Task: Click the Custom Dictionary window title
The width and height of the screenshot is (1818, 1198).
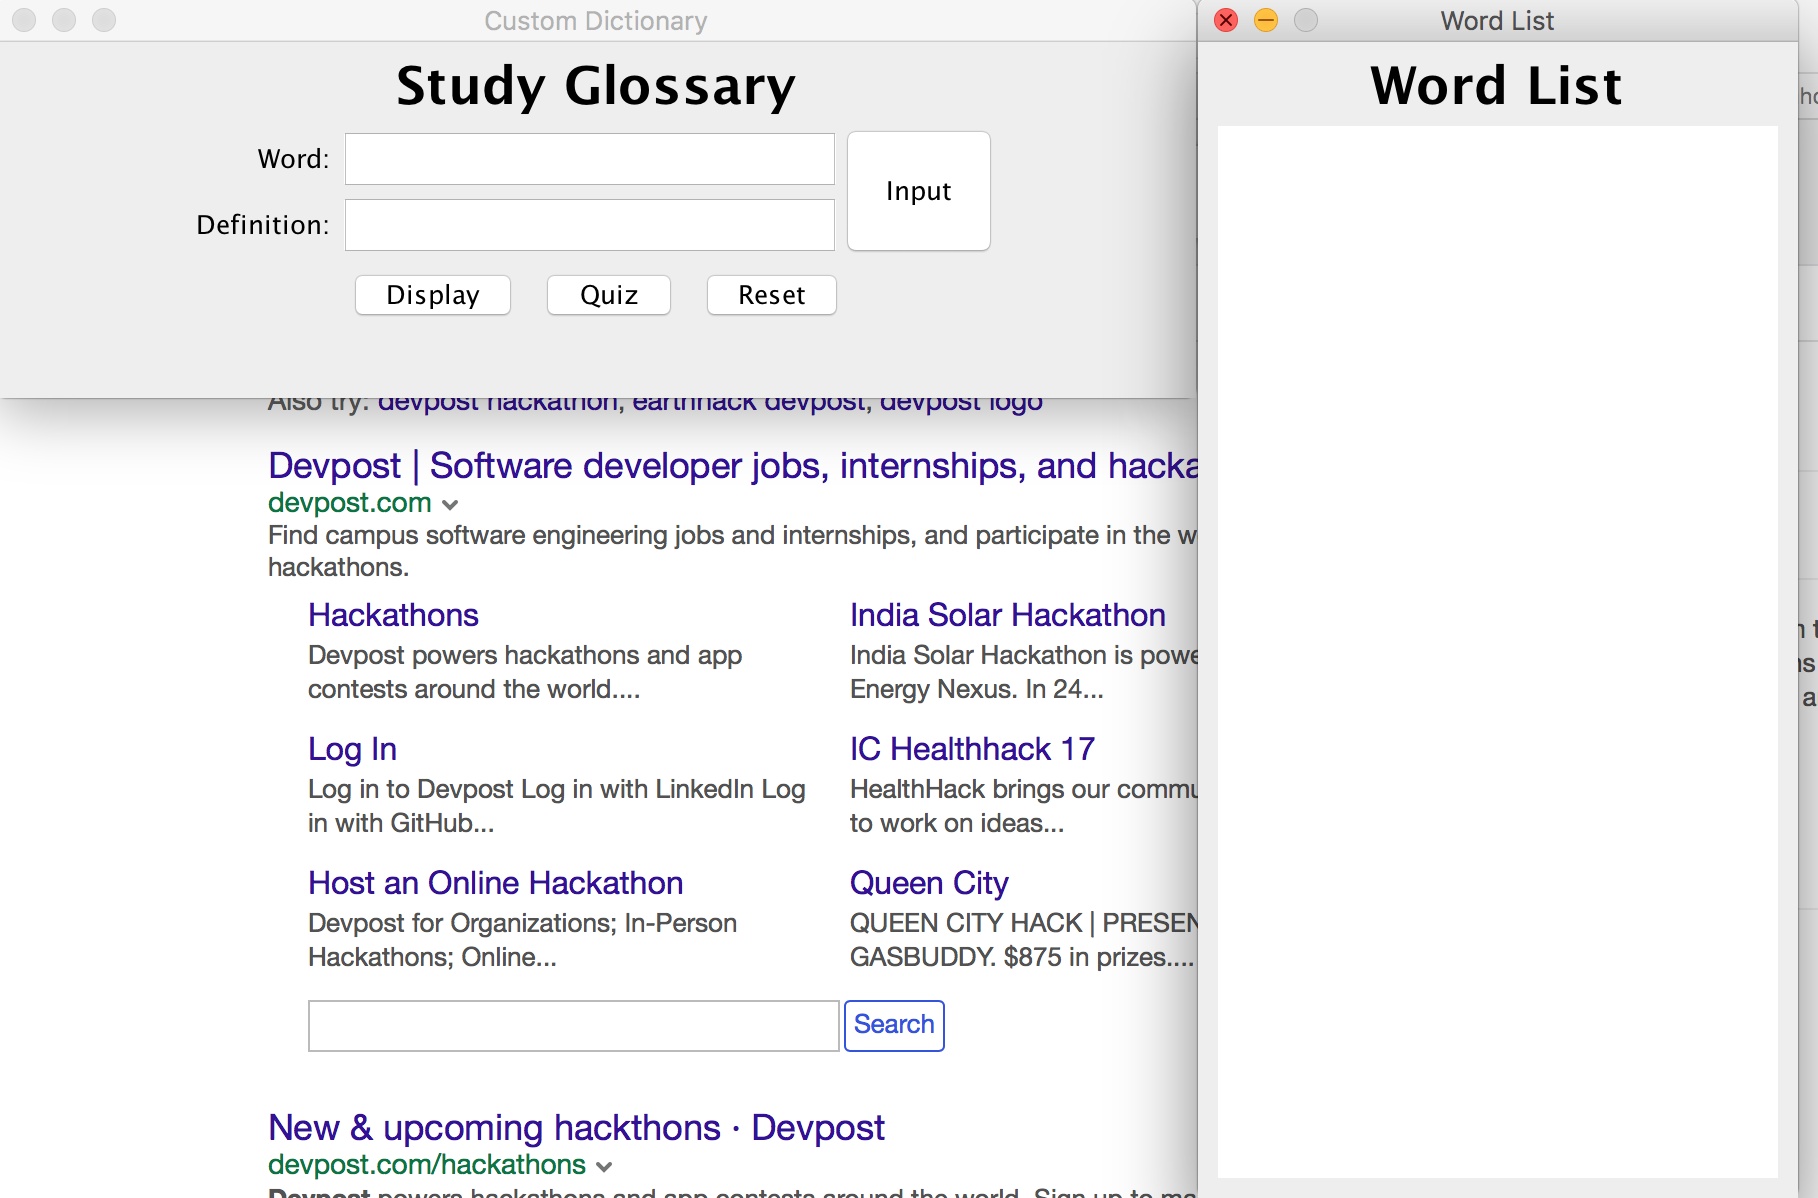Action: 596,21
